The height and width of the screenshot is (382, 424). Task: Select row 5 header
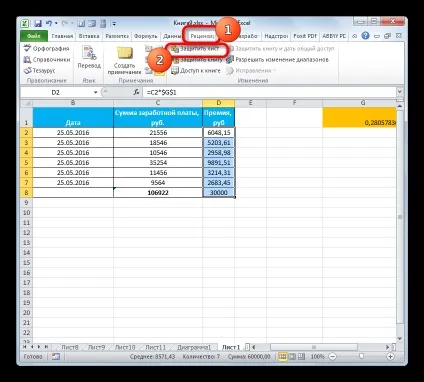point(26,163)
